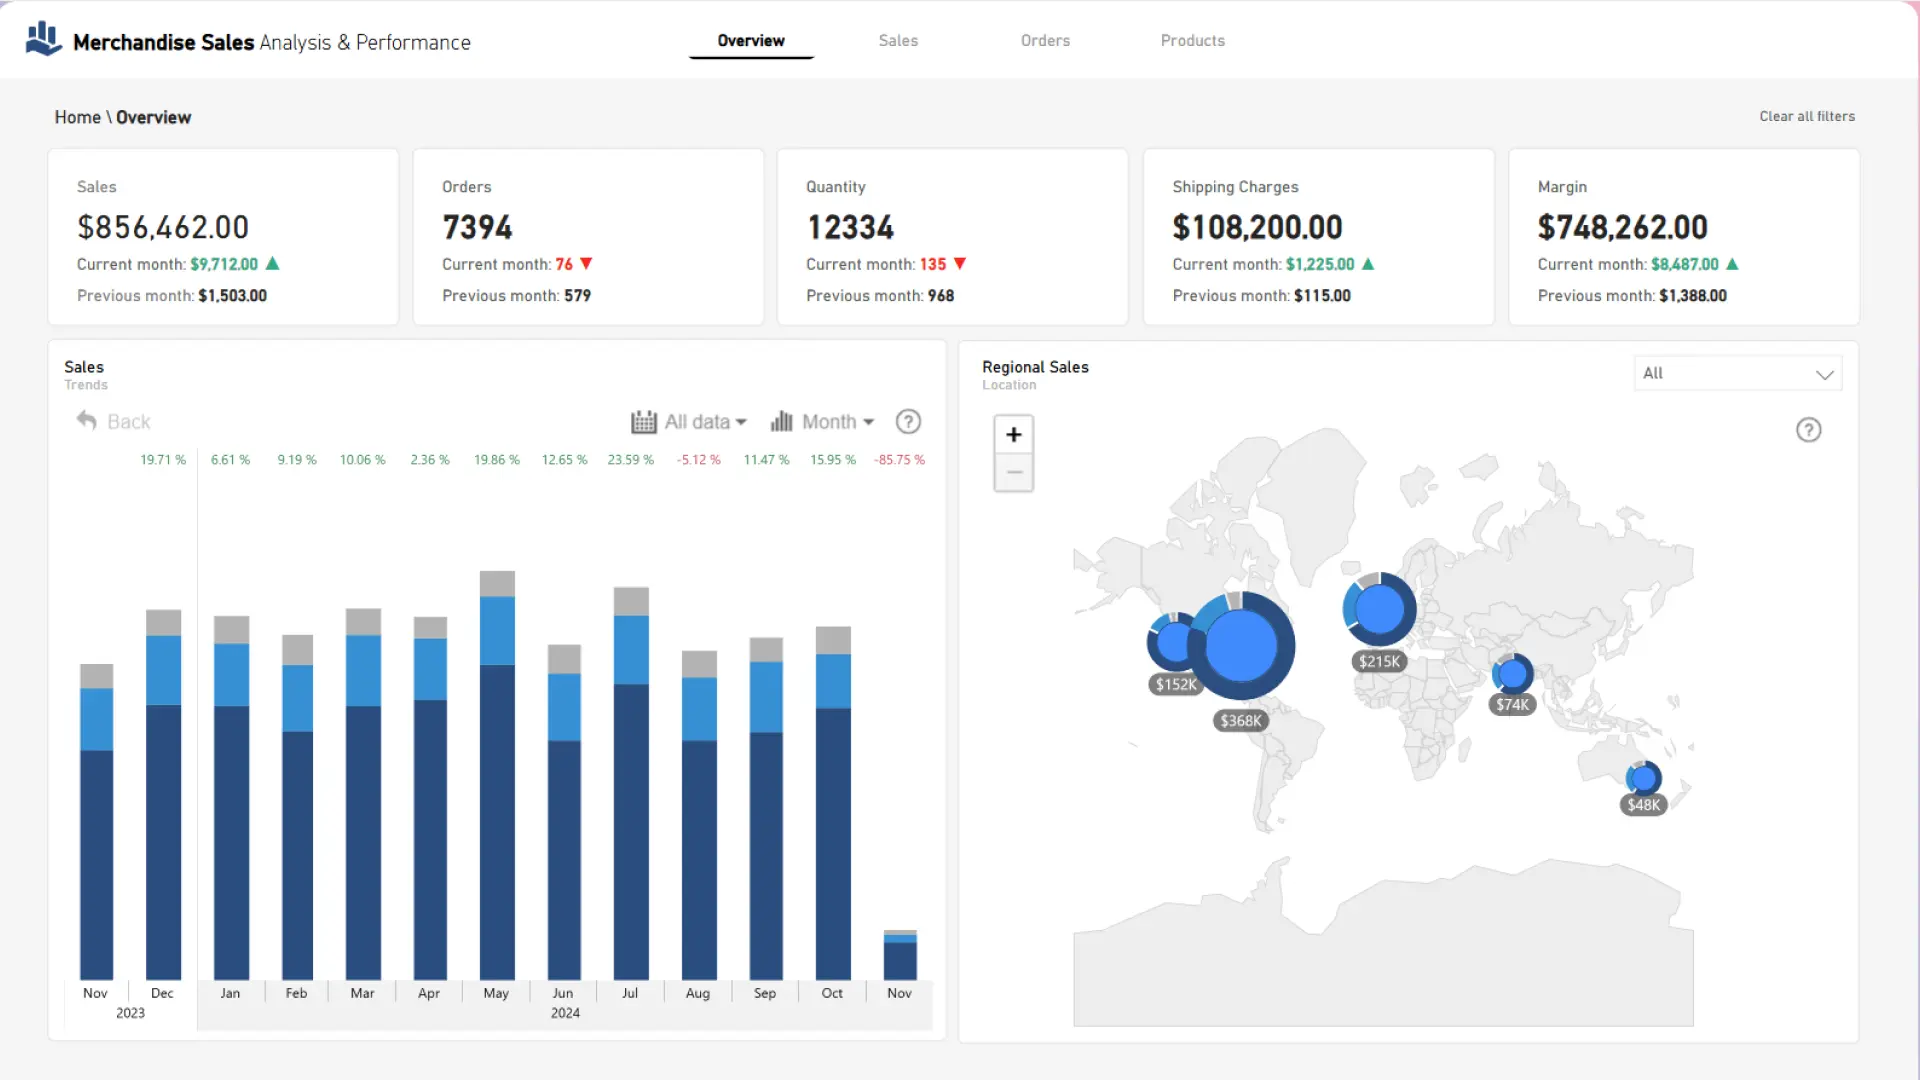Click the May 2024 sales bar

[497, 775]
